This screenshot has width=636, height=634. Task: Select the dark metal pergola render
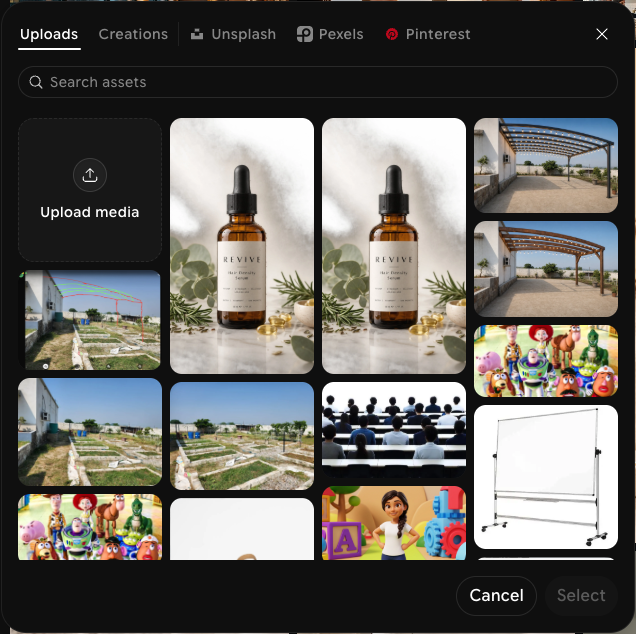click(546, 165)
